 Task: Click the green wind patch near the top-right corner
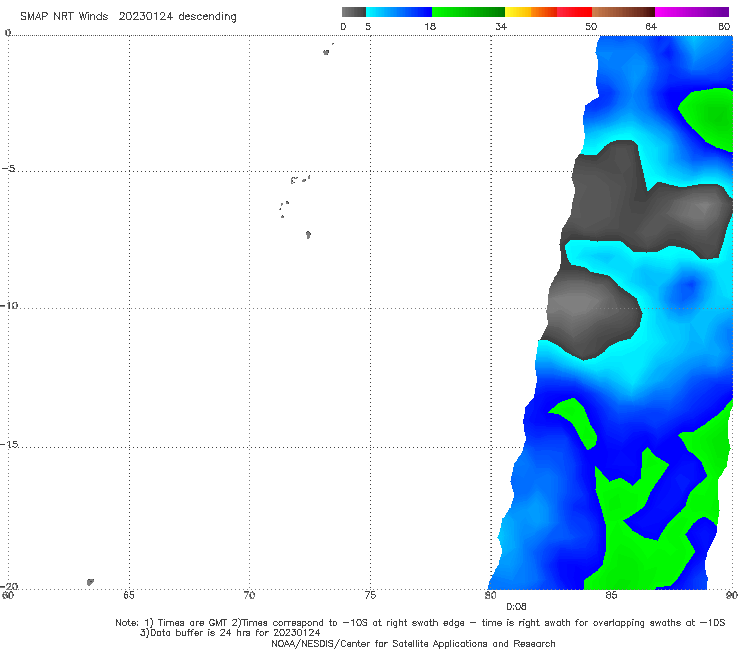708,118
